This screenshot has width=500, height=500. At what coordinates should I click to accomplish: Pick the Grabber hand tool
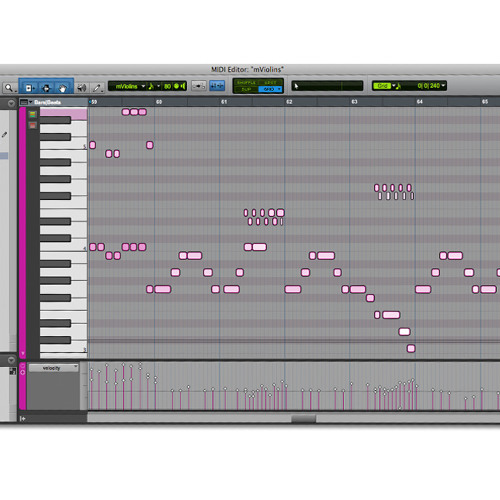[x=62, y=88]
